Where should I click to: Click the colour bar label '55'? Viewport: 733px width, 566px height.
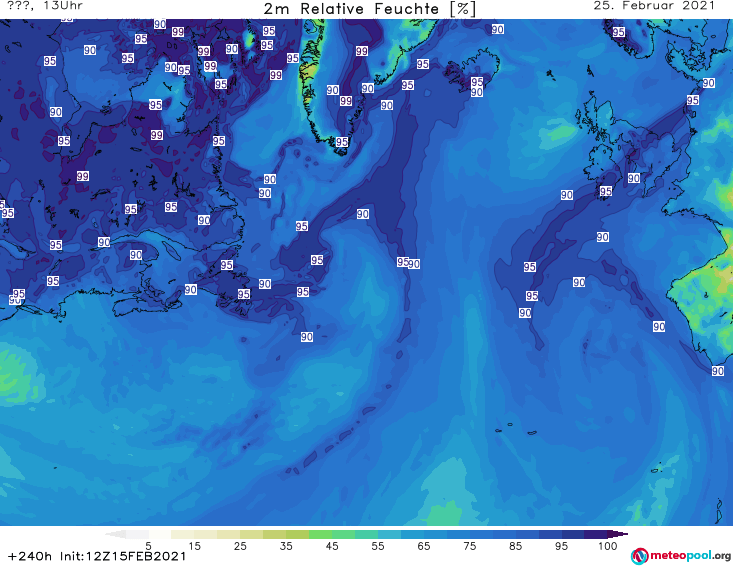coord(377,546)
